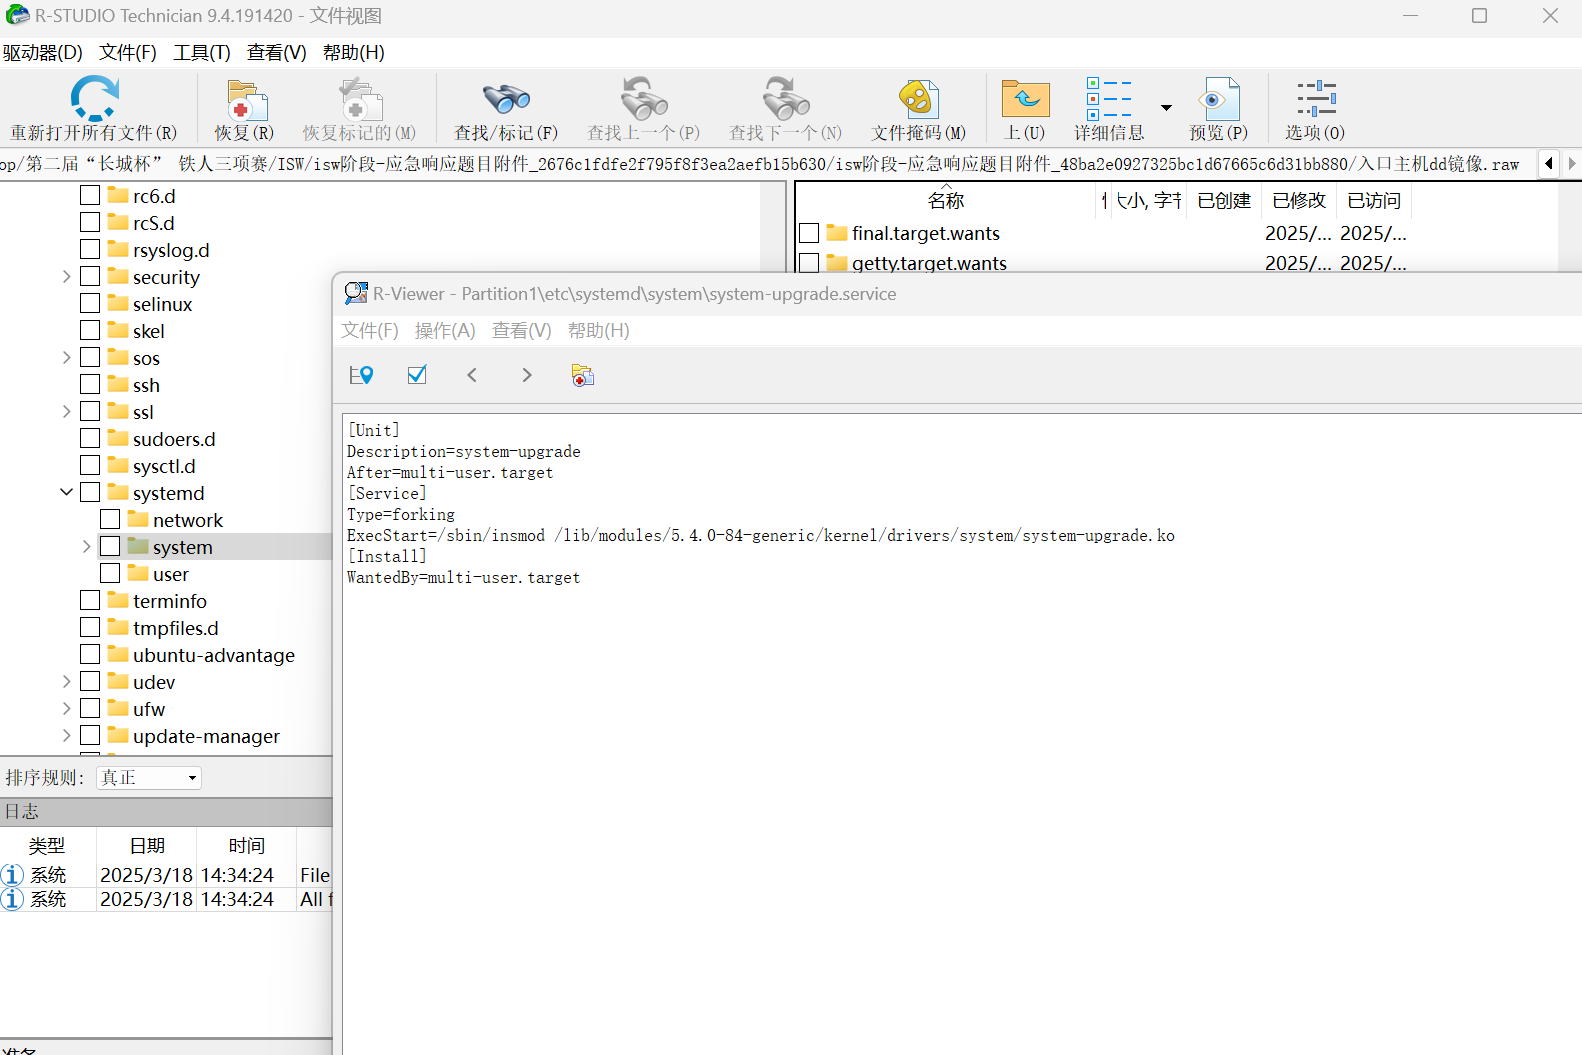This screenshot has height=1055, width=1582.
Task: Go up one folder level
Action: pyautogui.click(x=1025, y=100)
